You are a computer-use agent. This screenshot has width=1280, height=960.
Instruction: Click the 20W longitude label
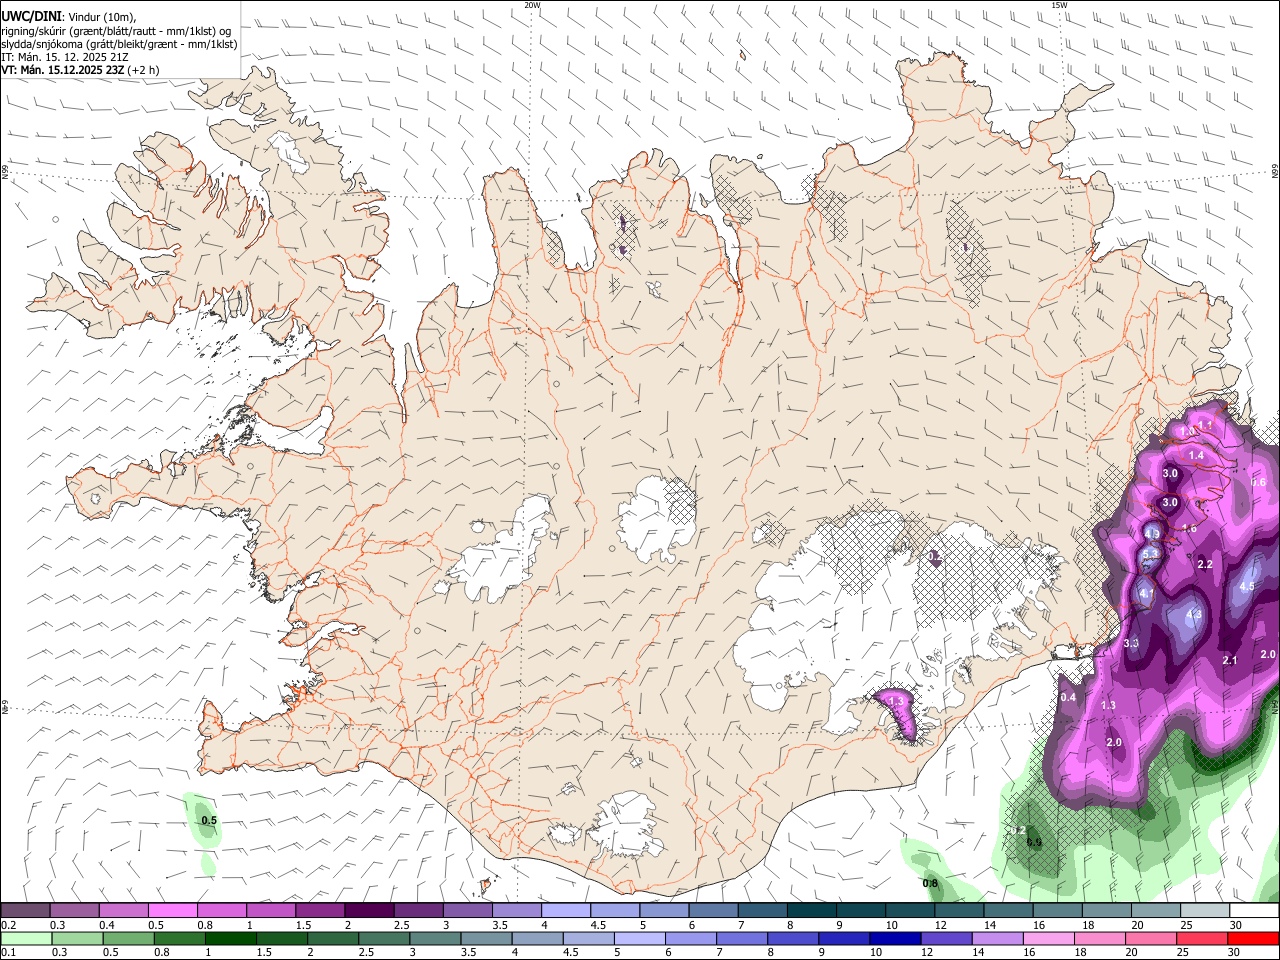click(532, 5)
